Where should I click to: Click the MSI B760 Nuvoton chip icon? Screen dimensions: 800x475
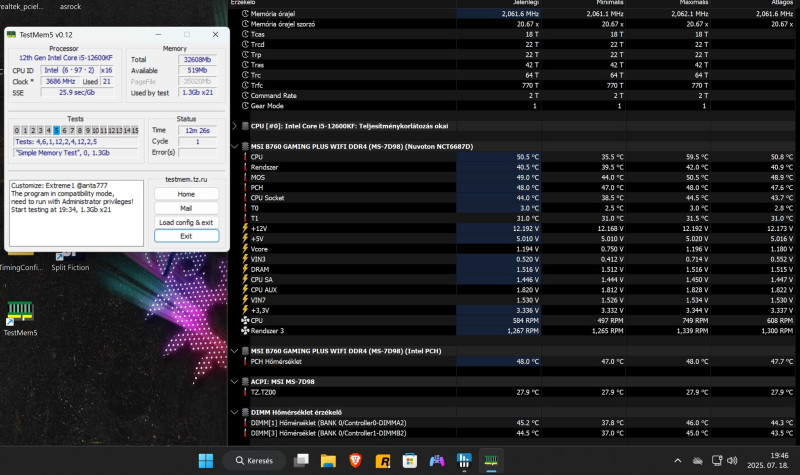pyautogui.click(x=245, y=146)
